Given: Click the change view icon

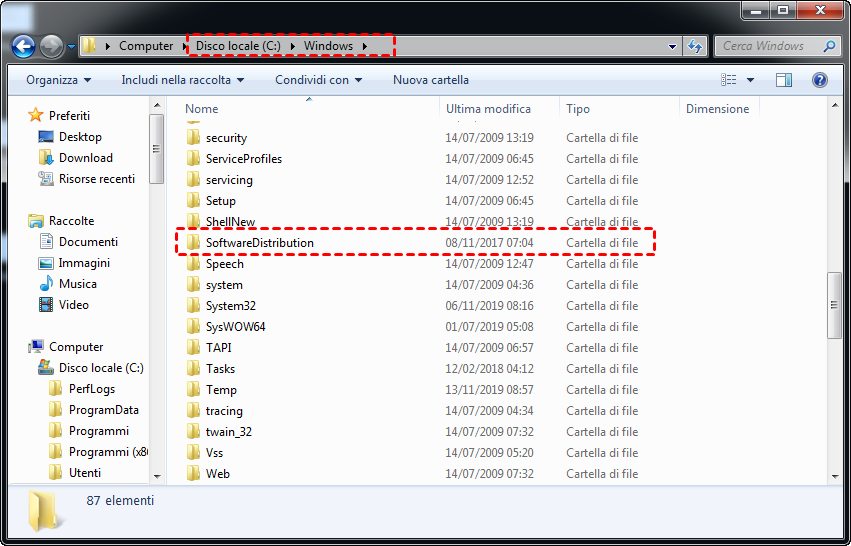Looking at the screenshot, I should pyautogui.click(x=728, y=80).
